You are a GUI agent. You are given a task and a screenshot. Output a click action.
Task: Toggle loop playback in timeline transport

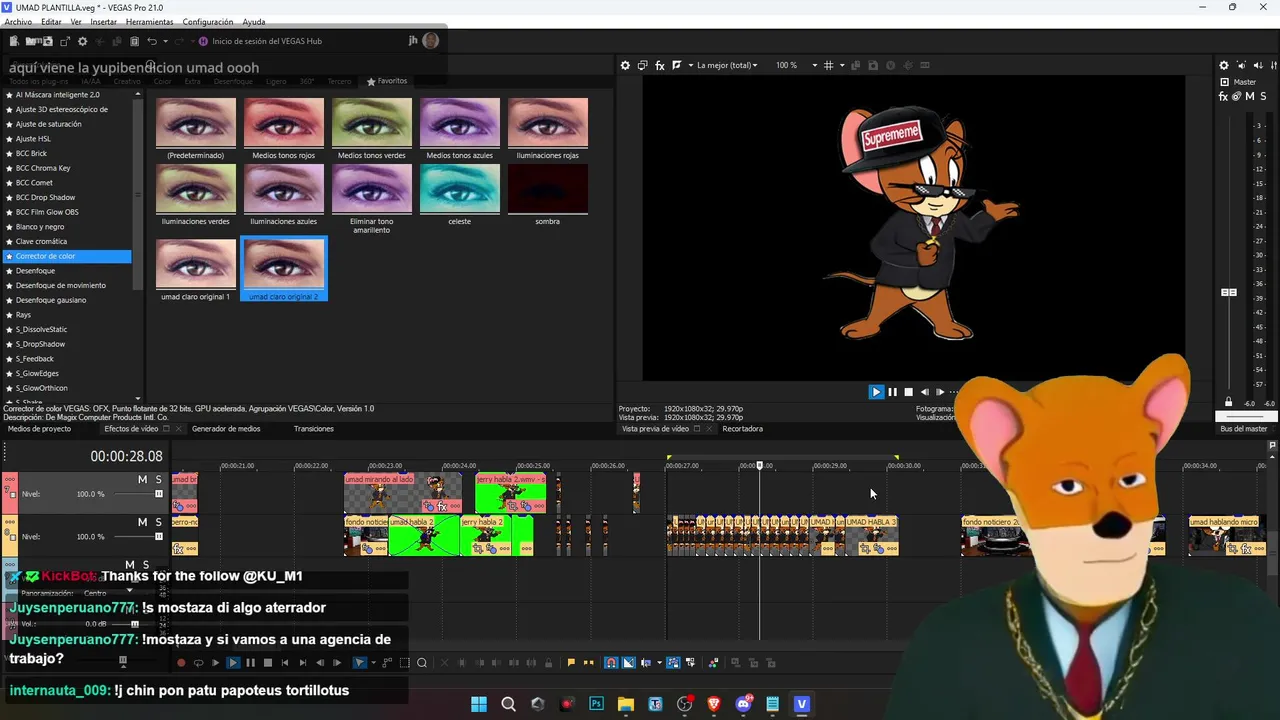pyautogui.click(x=198, y=663)
